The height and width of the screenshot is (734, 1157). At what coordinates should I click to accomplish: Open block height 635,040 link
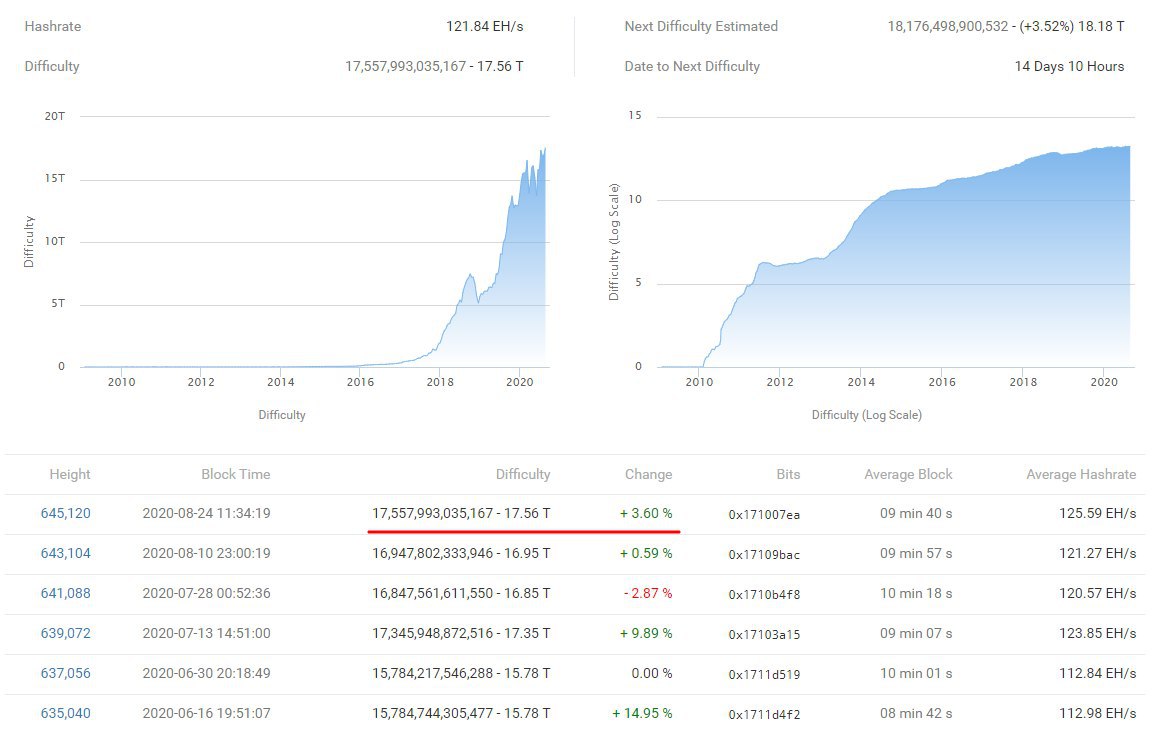[66, 713]
